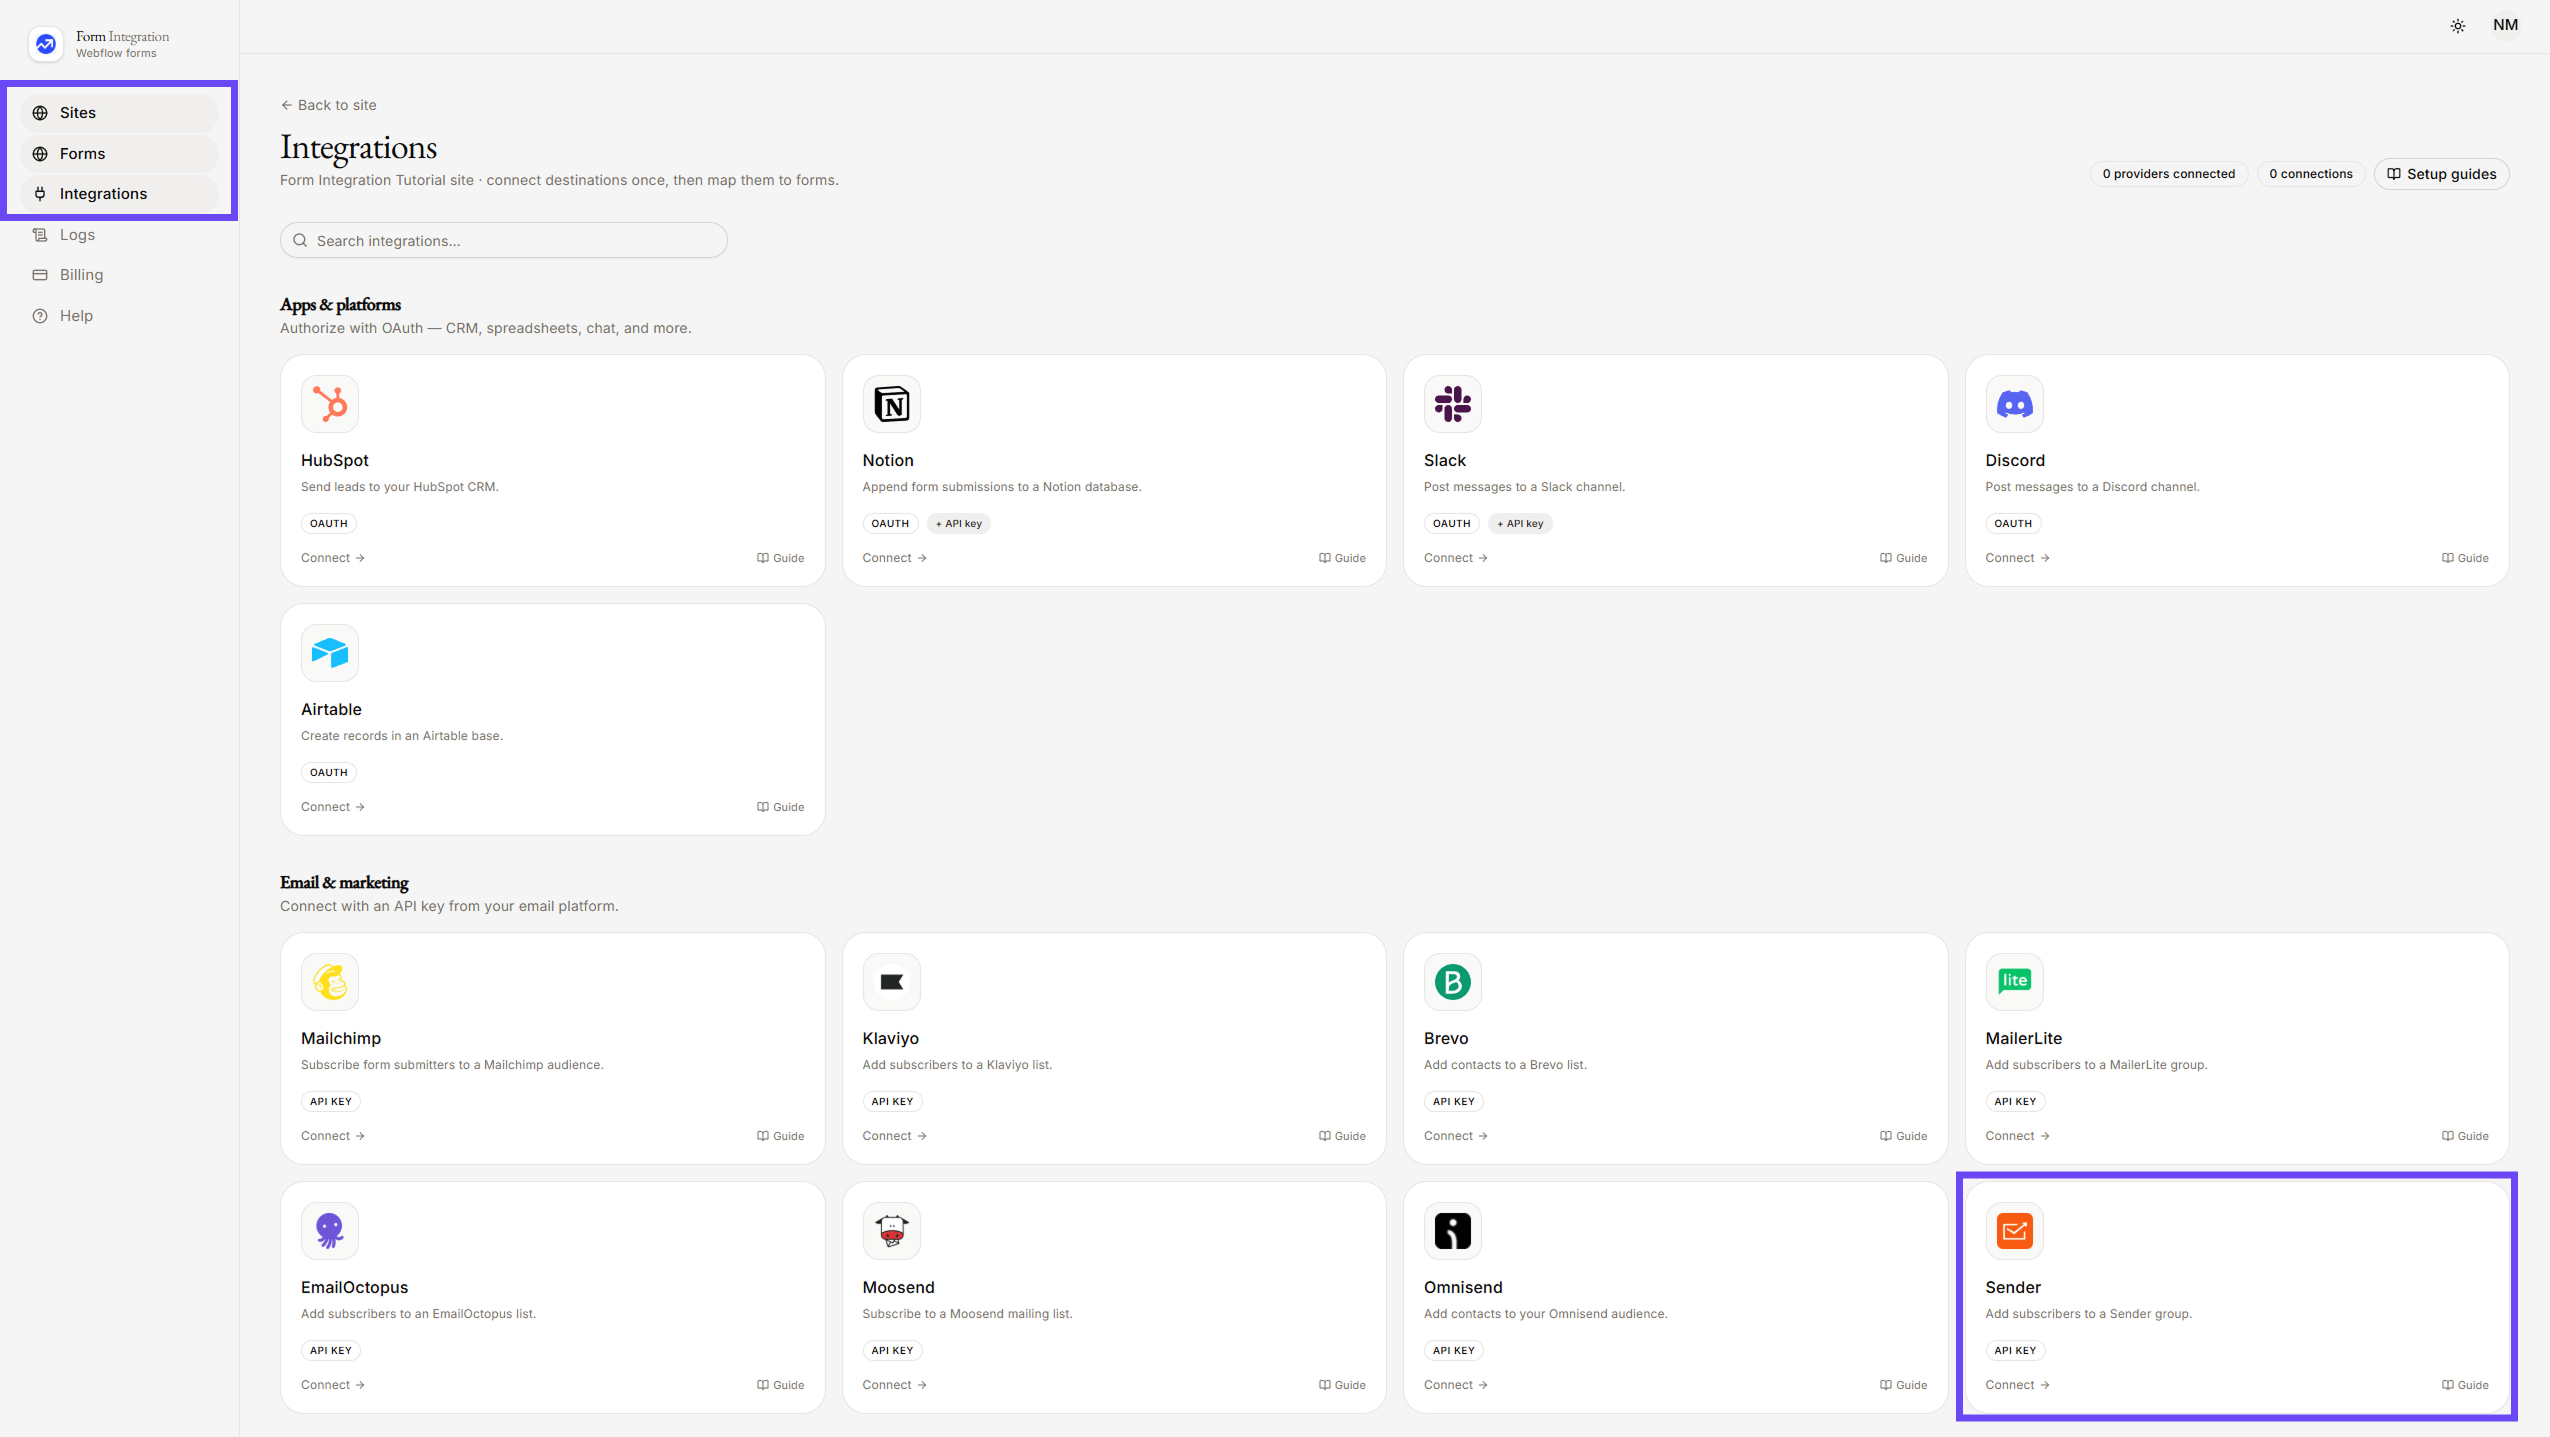
Task: Click the Slack logo icon
Action: pyautogui.click(x=1452, y=404)
